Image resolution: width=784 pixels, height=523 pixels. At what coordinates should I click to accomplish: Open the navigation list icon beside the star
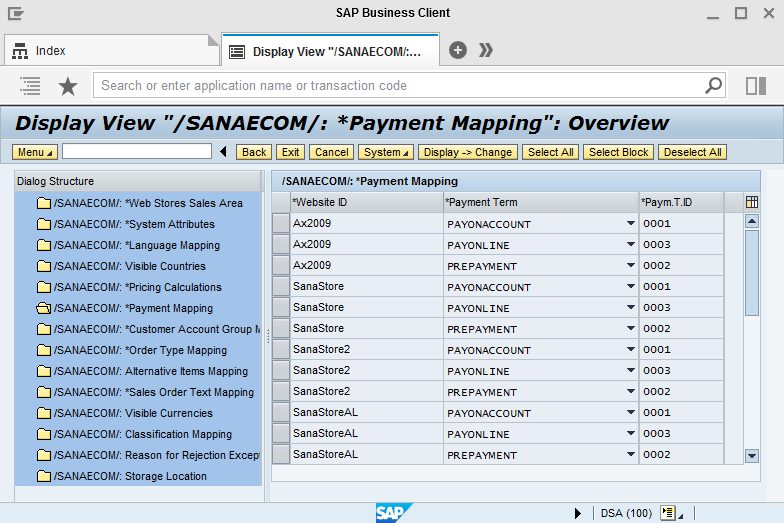[x=30, y=86]
